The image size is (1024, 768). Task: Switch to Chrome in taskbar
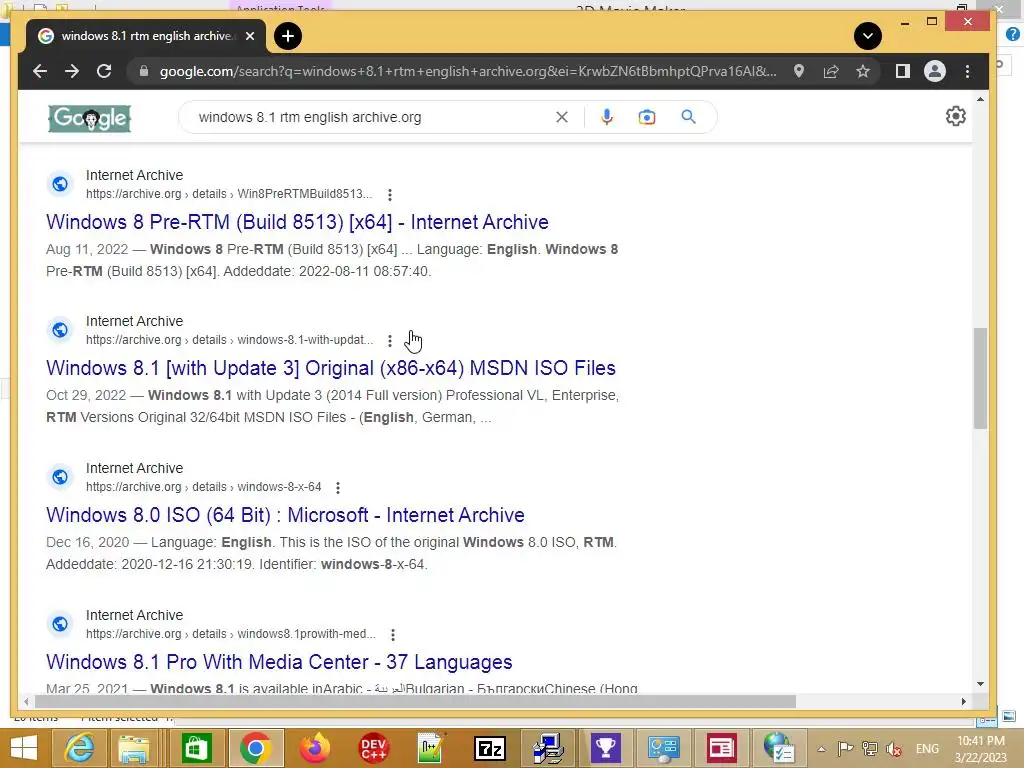pos(255,748)
